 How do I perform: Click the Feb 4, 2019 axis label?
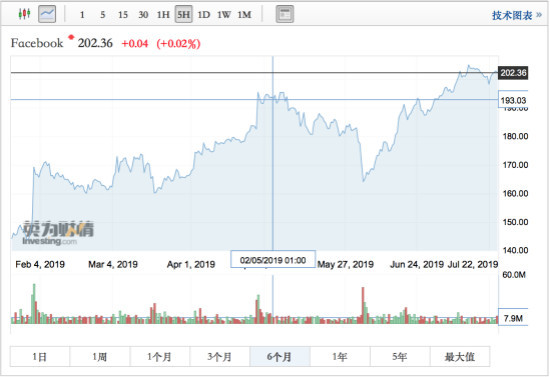click(x=40, y=264)
